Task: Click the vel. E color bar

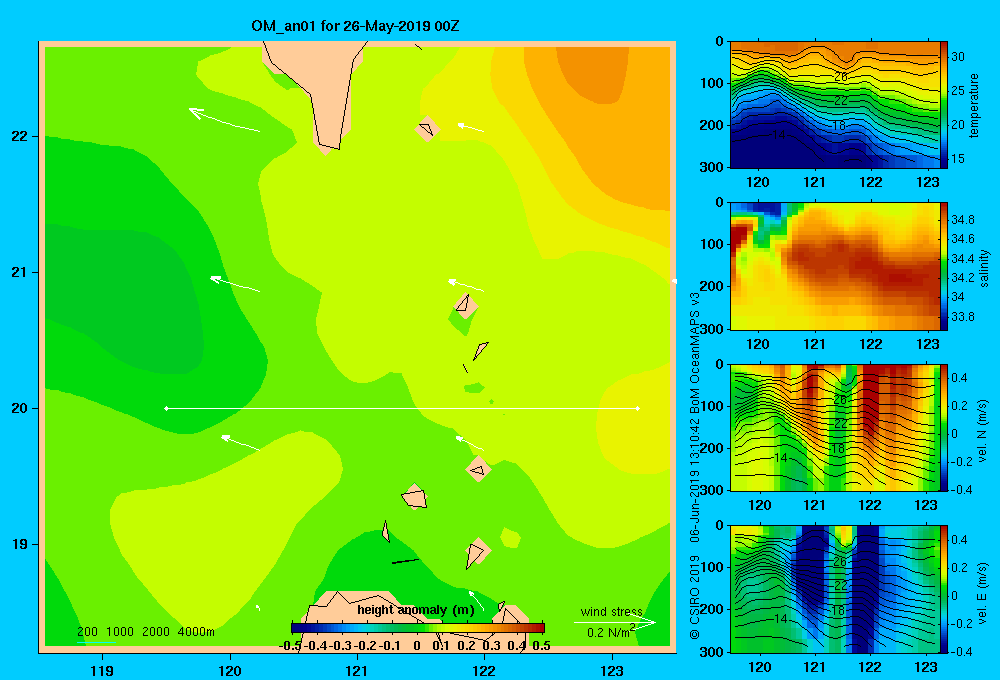Action: (x=944, y=589)
